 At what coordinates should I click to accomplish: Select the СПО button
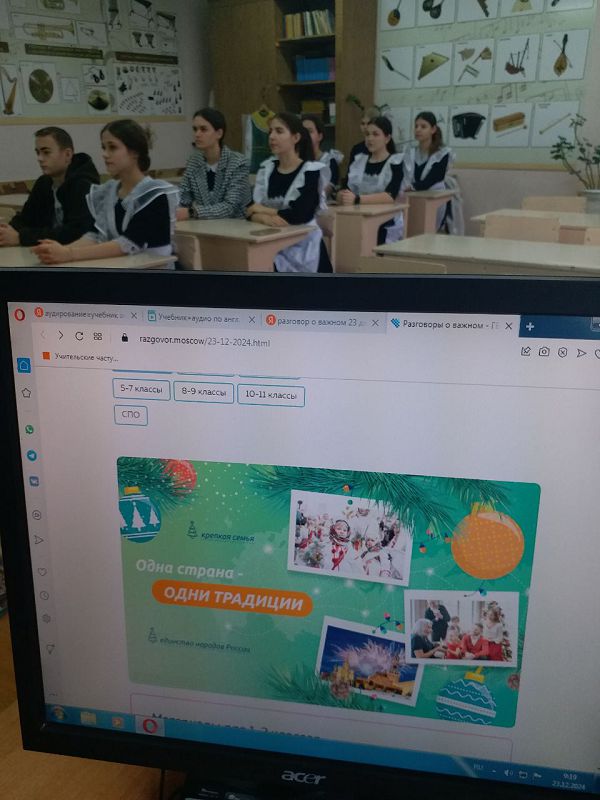tap(131, 415)
